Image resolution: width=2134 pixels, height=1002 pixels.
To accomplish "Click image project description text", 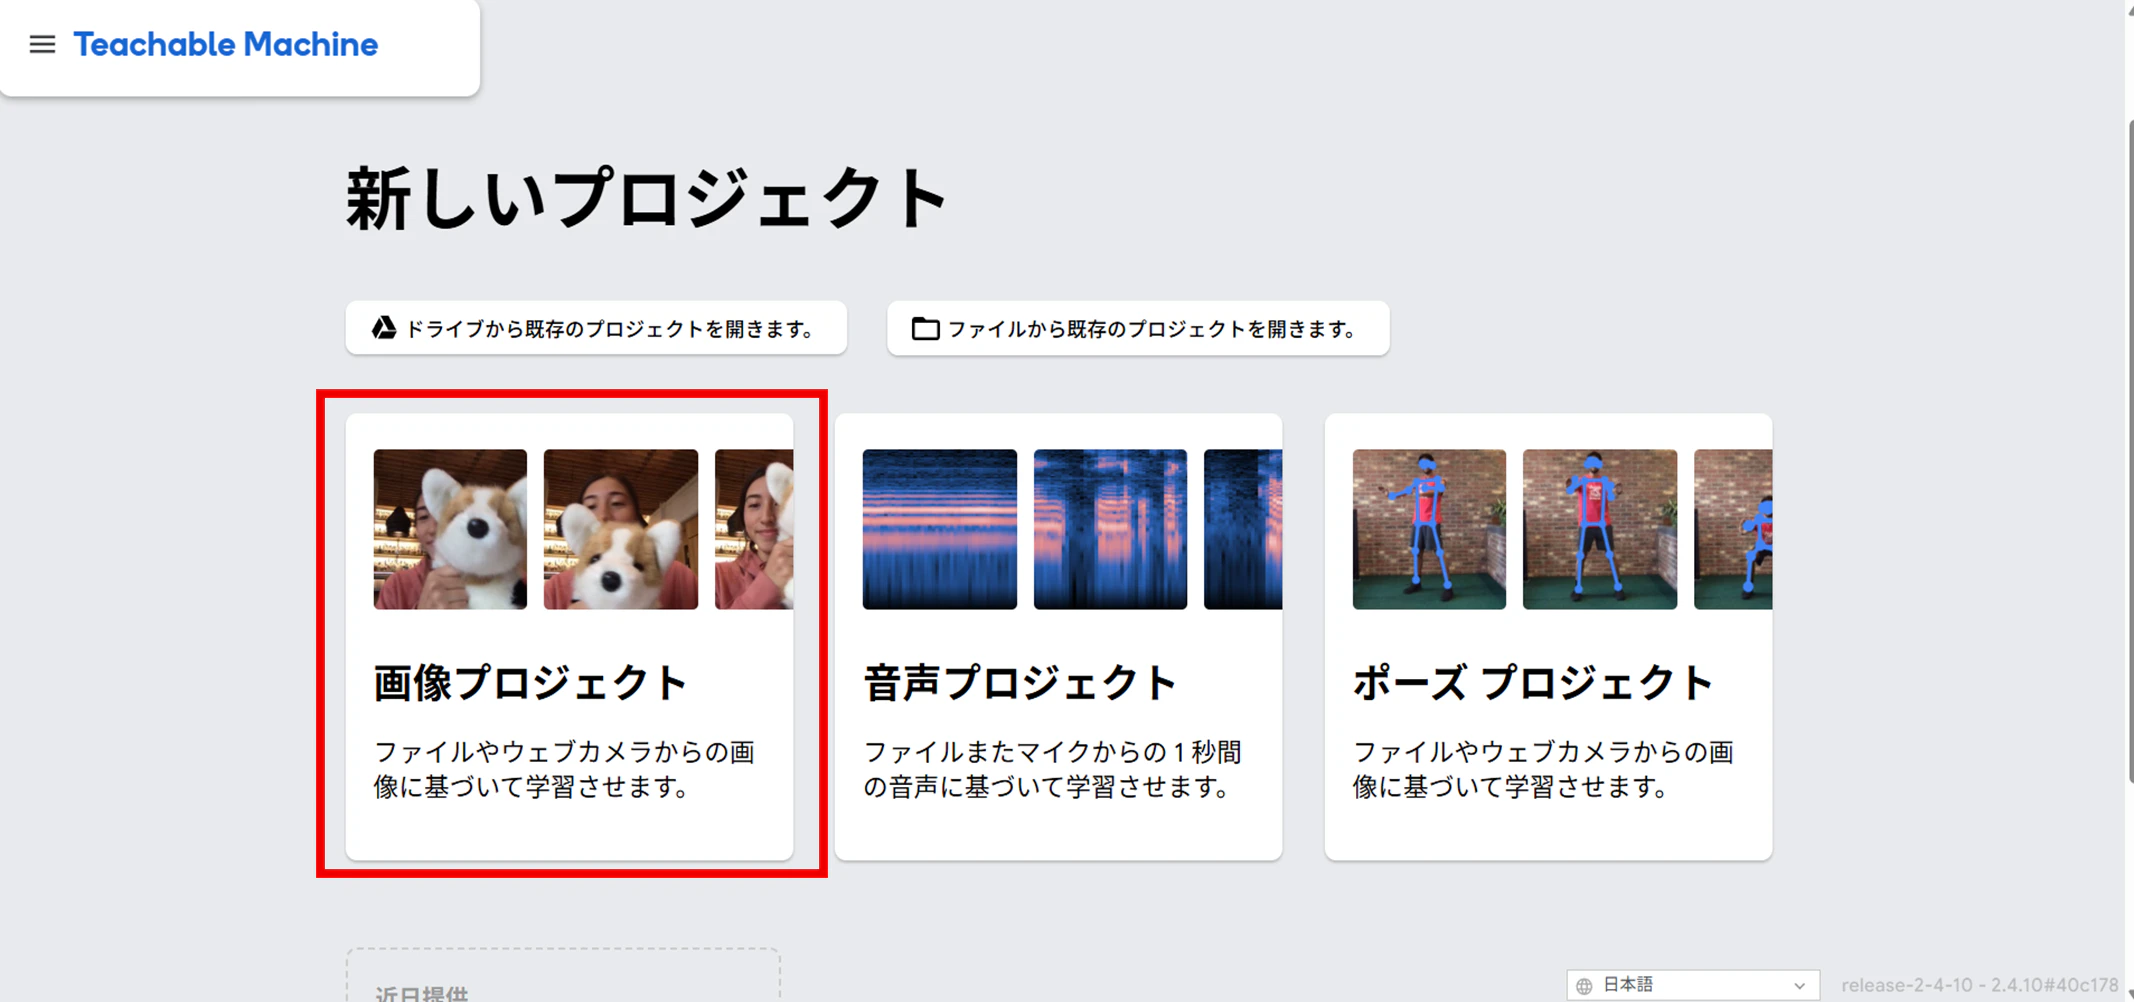I will click(x=564, y=769).
